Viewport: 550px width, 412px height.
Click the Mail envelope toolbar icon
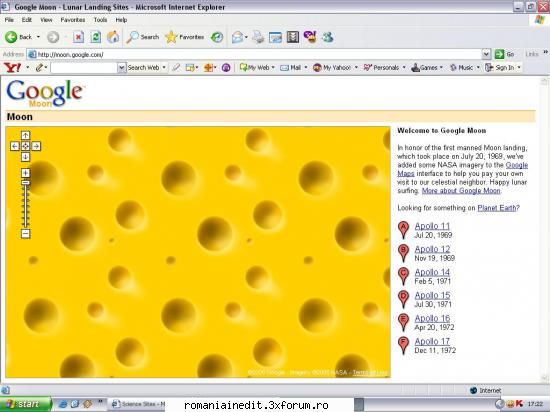pyautogui.click(x=237, y=37)
